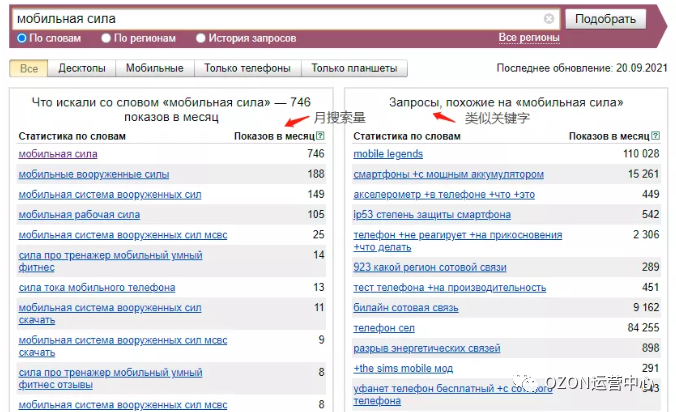Open ip53 степень защиты смартфона link
The height and width of the screenshot is (412, 676).
click(x=432, y=215)
